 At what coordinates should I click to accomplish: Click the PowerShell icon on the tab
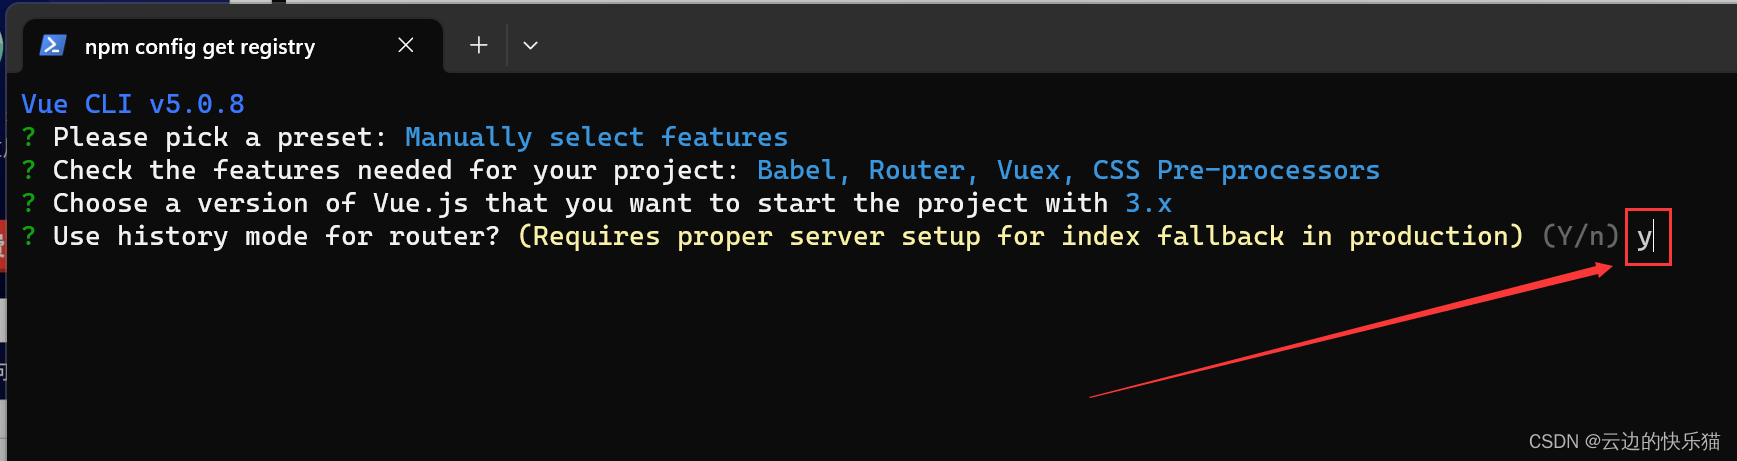point(52,46)
